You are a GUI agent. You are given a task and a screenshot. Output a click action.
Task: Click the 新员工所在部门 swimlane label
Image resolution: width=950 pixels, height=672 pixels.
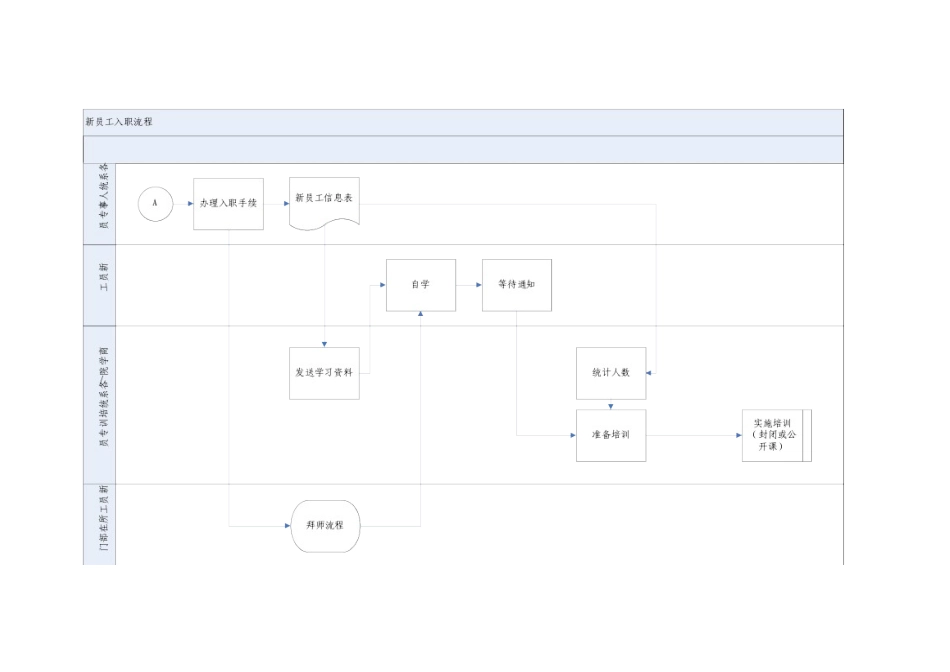click(104, 523)
